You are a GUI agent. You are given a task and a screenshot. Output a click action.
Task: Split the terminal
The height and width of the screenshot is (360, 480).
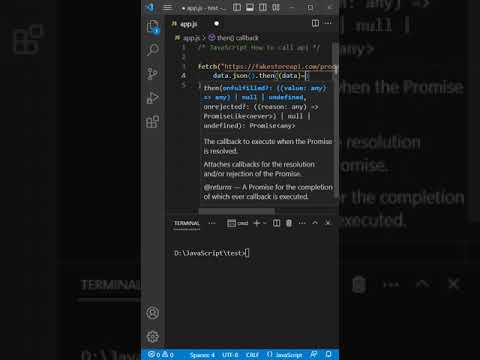coord(276,223)
